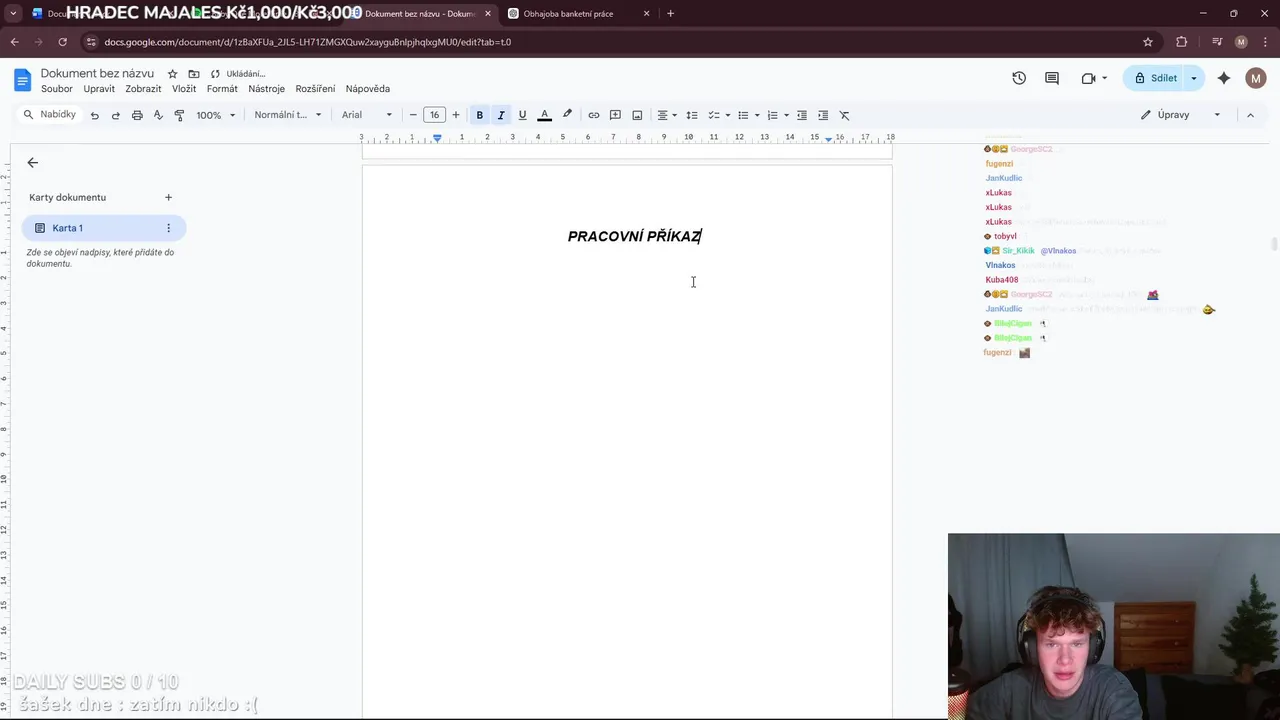The image size is (1280, 720).
Task: Open the move-to-folder icon beside title
Action: click(193, 74)
